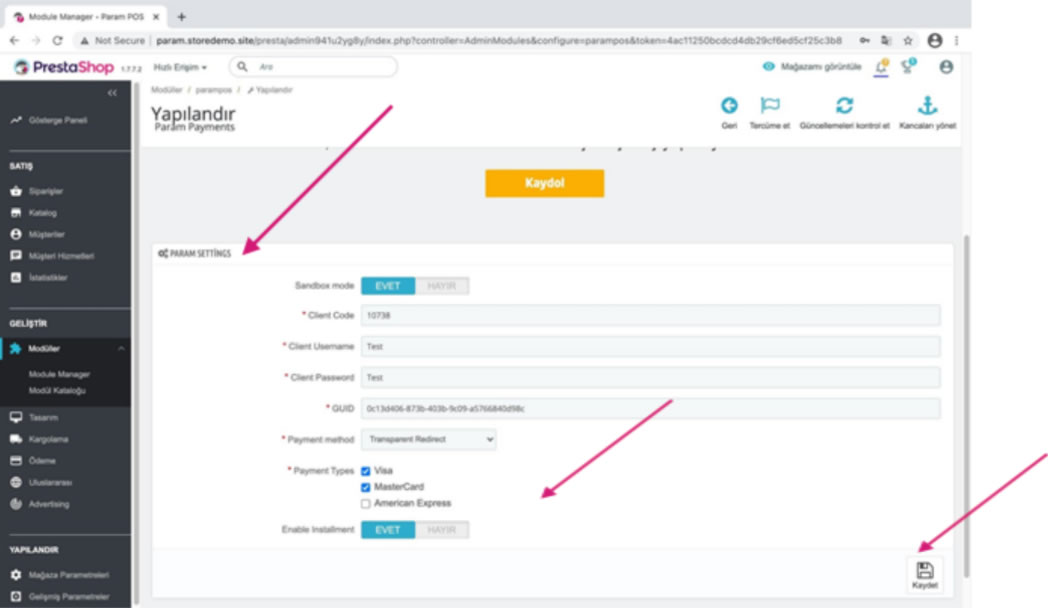Image resolution: width=1048 pixels, height=608 pixels.
Task: Close the Module Manager browser tab
Action: coord(156,17)
